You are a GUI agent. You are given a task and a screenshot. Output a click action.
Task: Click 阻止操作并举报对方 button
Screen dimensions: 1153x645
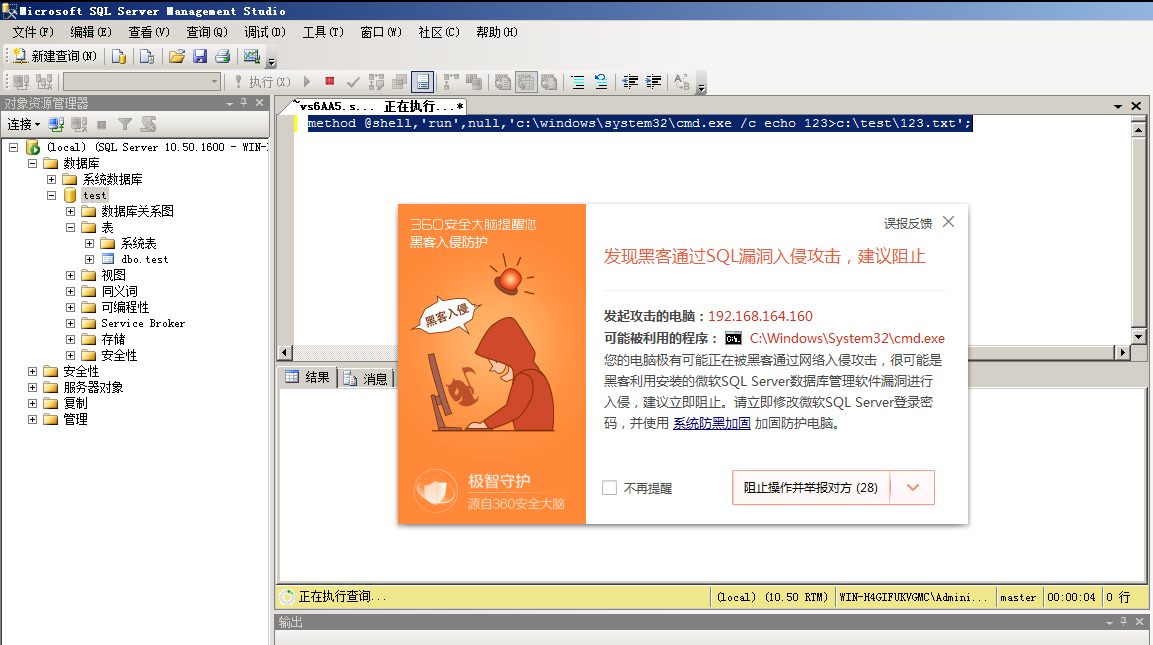click(x=810, y=488)
